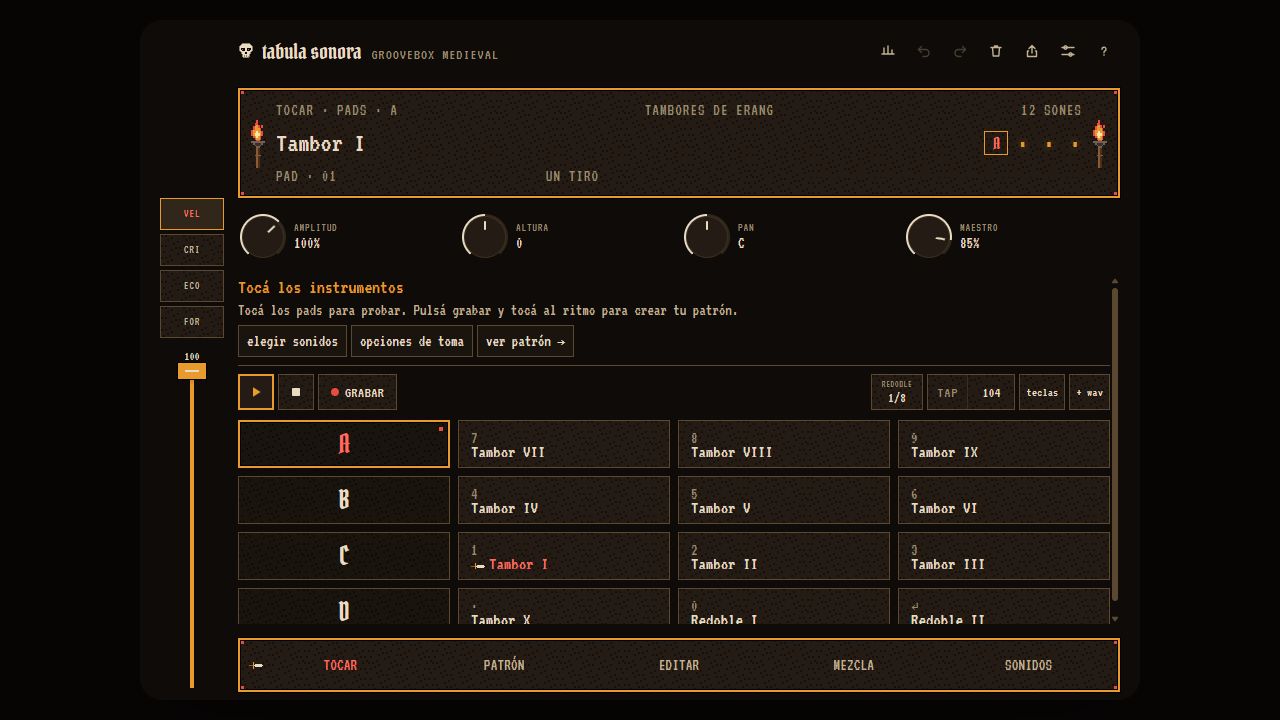Toggle the REDOBLE 1/8 setting
The image size is (1280, 720).
click(897, 392)
